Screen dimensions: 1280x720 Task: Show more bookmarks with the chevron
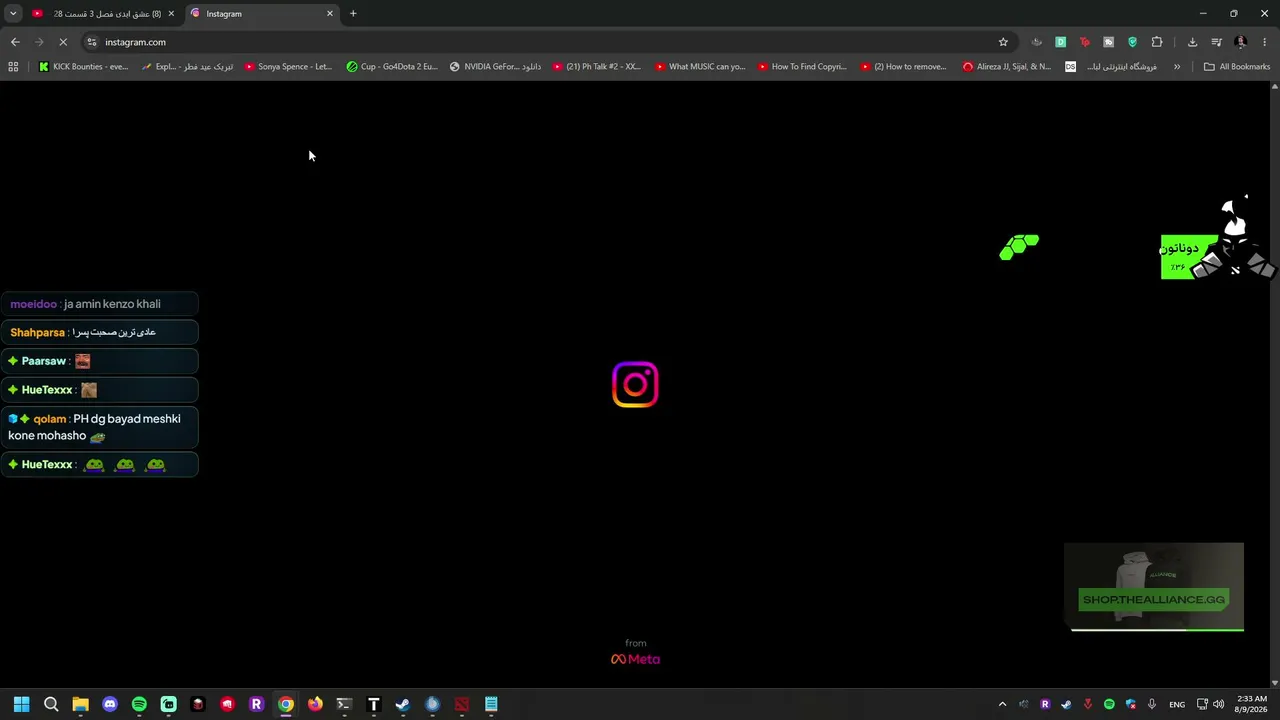(1177, 67)
